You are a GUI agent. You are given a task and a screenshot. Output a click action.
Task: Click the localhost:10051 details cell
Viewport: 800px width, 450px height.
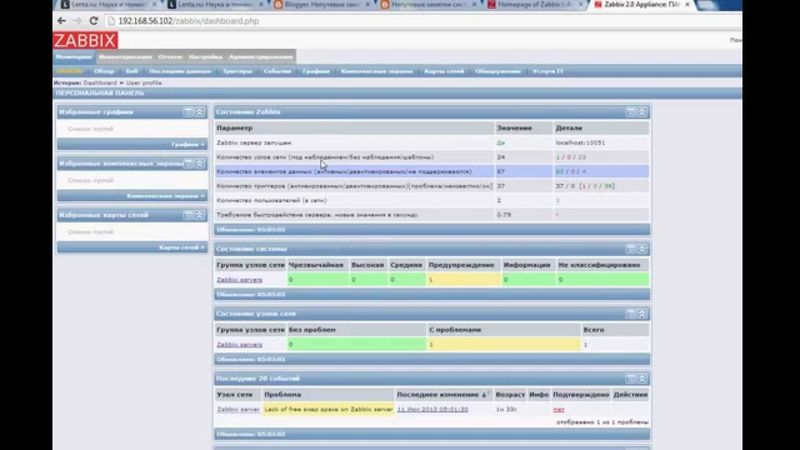pyautogui.click(x=580, y=143)
